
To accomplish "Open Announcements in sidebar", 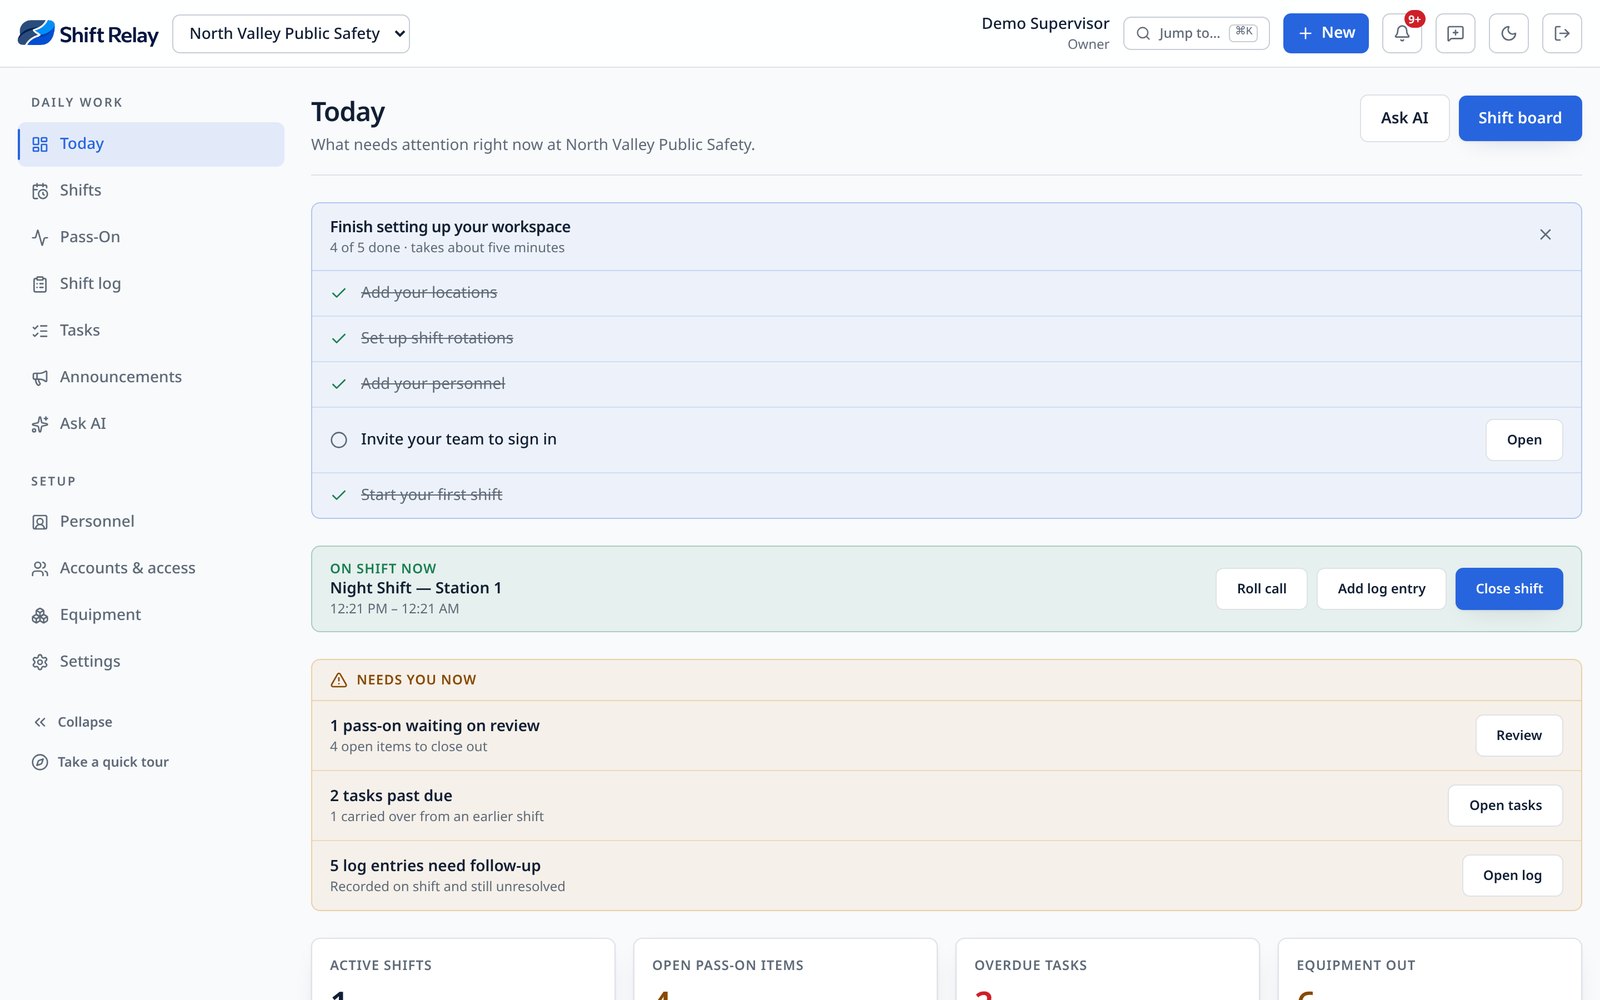I will [151, 377].
